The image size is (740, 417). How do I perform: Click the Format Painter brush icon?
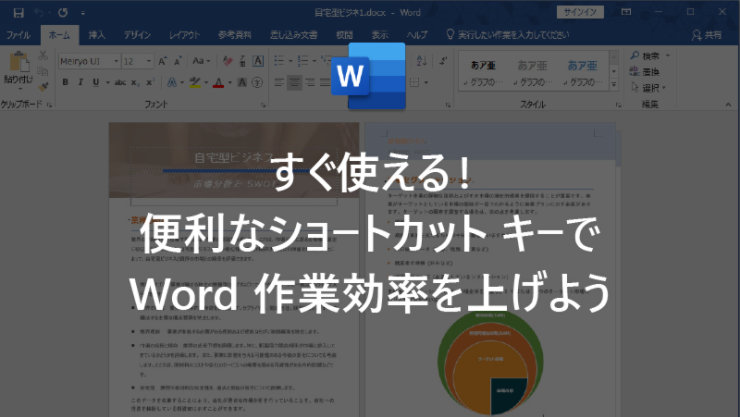pyautogui.click(x=43, y=87)
